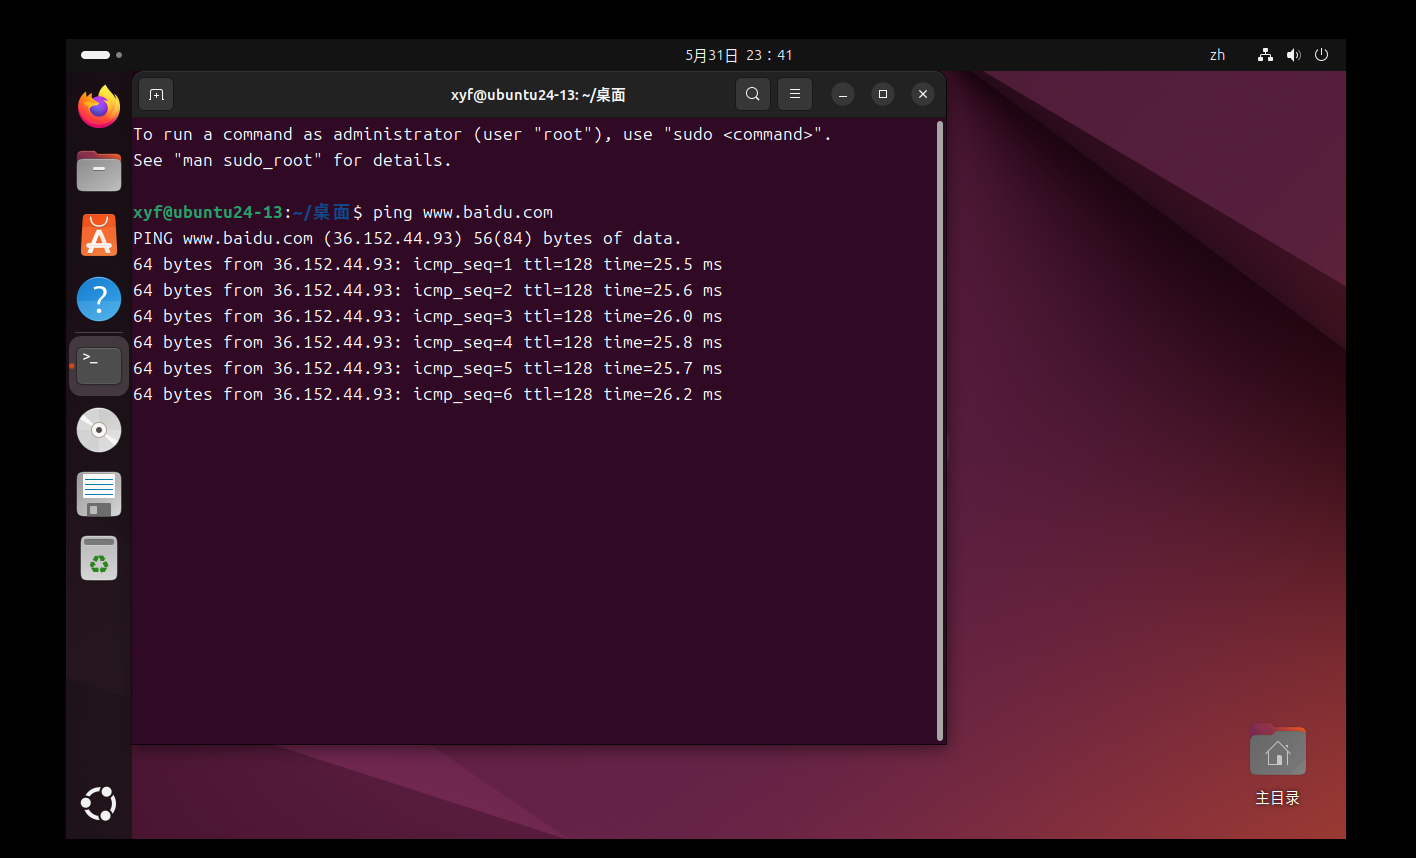This screenshot has height=858, width=1416.
Task: Click the icmp_seq=1 ping reply line
Action: (x=428, y=264)
